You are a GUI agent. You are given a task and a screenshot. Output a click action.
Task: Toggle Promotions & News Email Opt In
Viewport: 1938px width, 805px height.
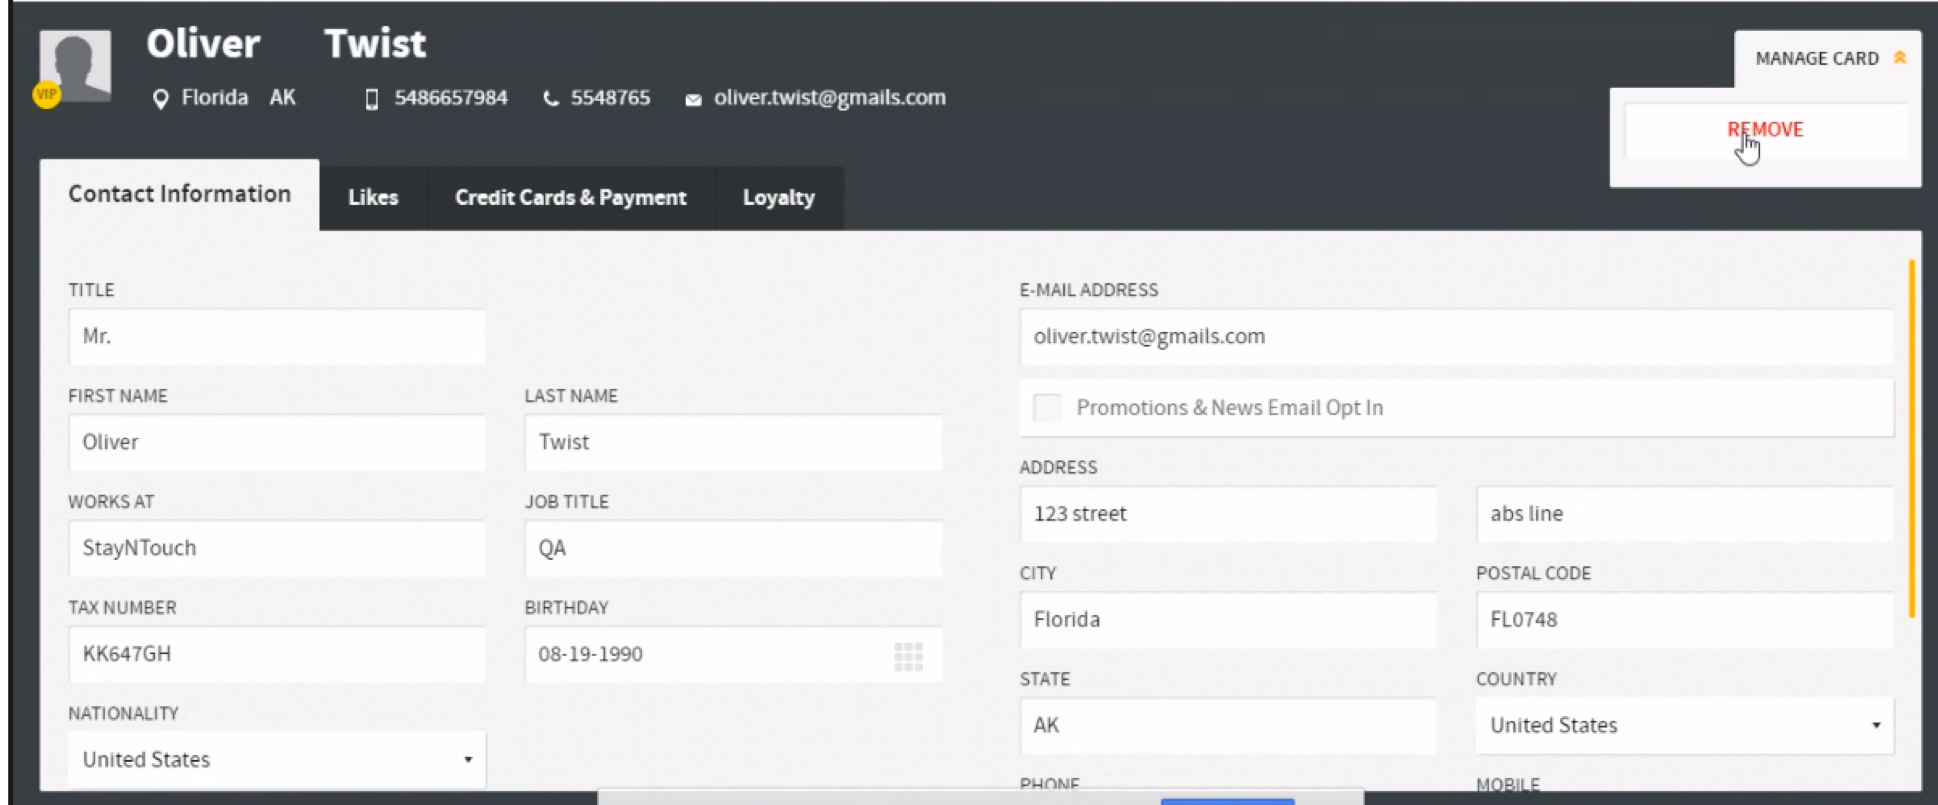1047,407
